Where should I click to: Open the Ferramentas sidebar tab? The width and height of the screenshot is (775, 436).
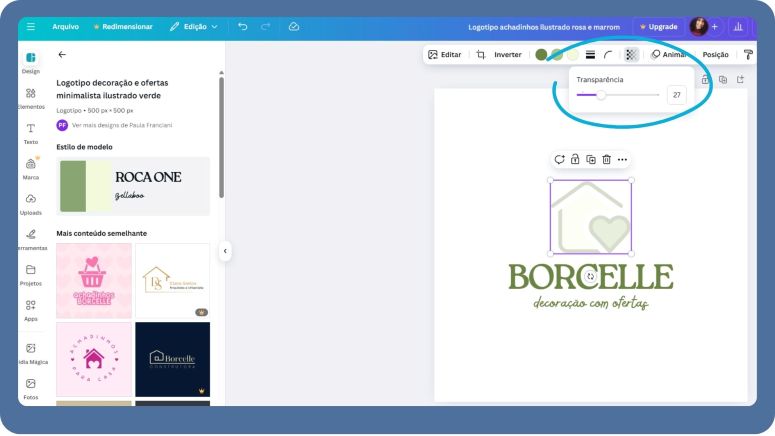31,240
